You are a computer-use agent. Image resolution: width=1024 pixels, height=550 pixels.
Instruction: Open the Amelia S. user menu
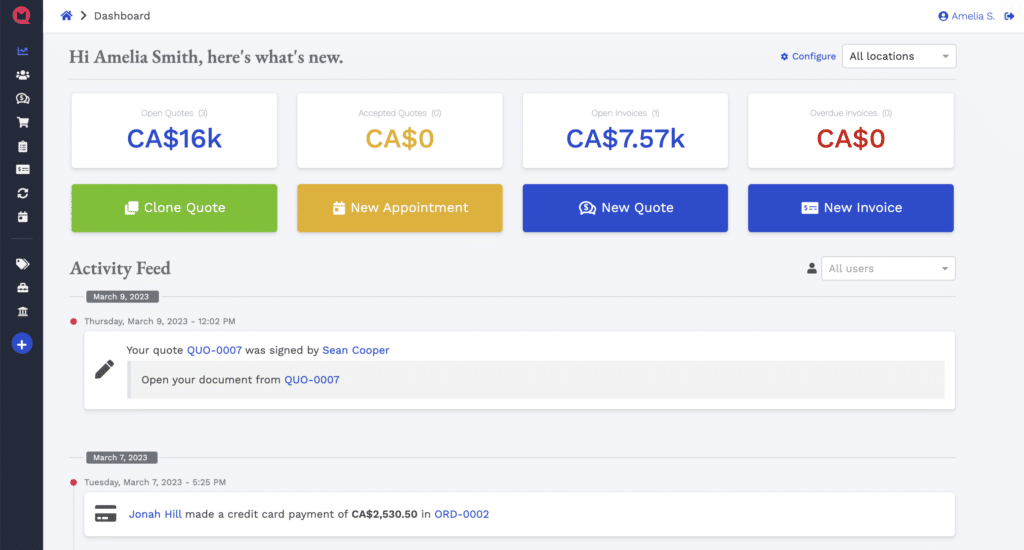click(966, 16)
